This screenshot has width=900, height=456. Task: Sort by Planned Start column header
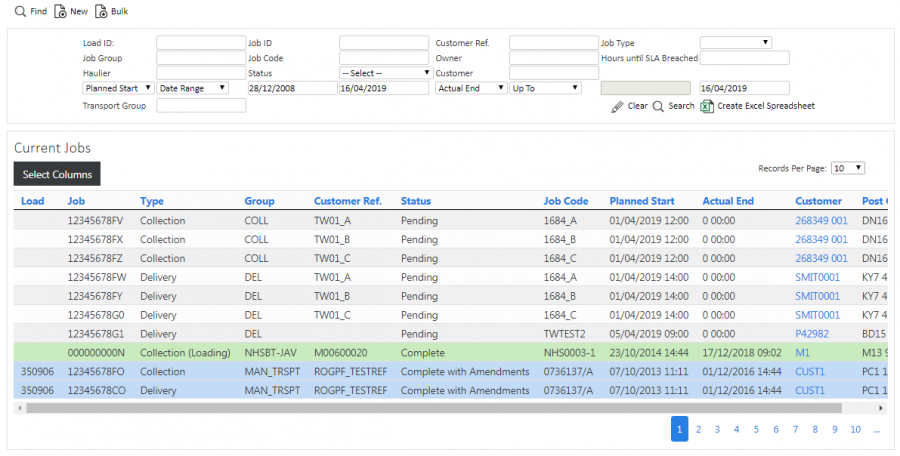pos(642,201)
